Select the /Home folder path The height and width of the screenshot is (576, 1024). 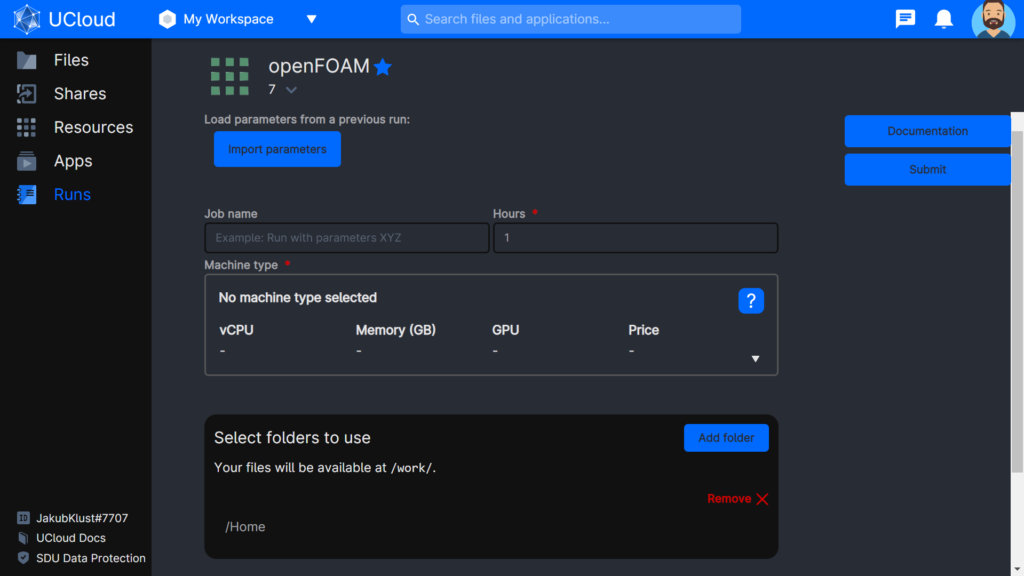246,526
